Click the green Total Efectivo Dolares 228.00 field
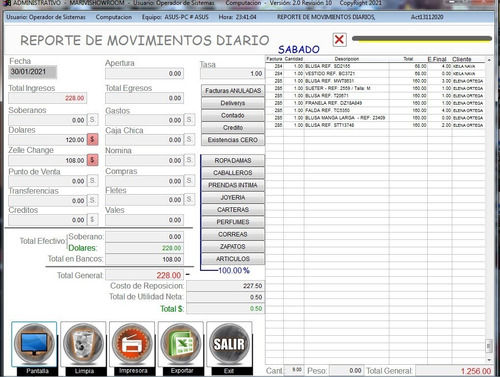The width and height of the screenshot is (500, 377). pyautogui.click(x=144, y=248)
